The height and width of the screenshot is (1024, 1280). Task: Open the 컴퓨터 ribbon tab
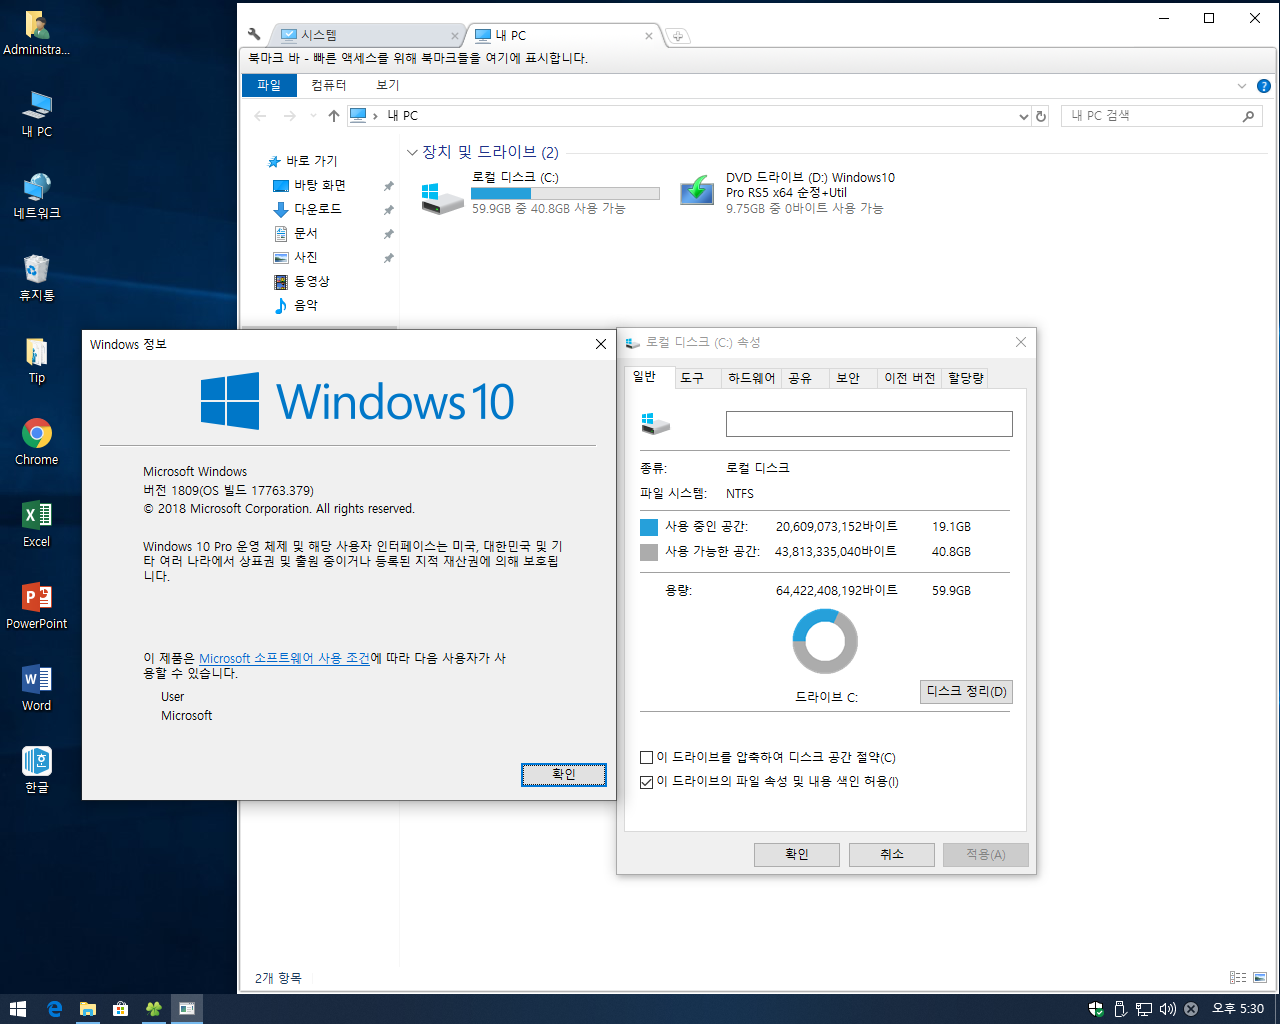[328, 85]
